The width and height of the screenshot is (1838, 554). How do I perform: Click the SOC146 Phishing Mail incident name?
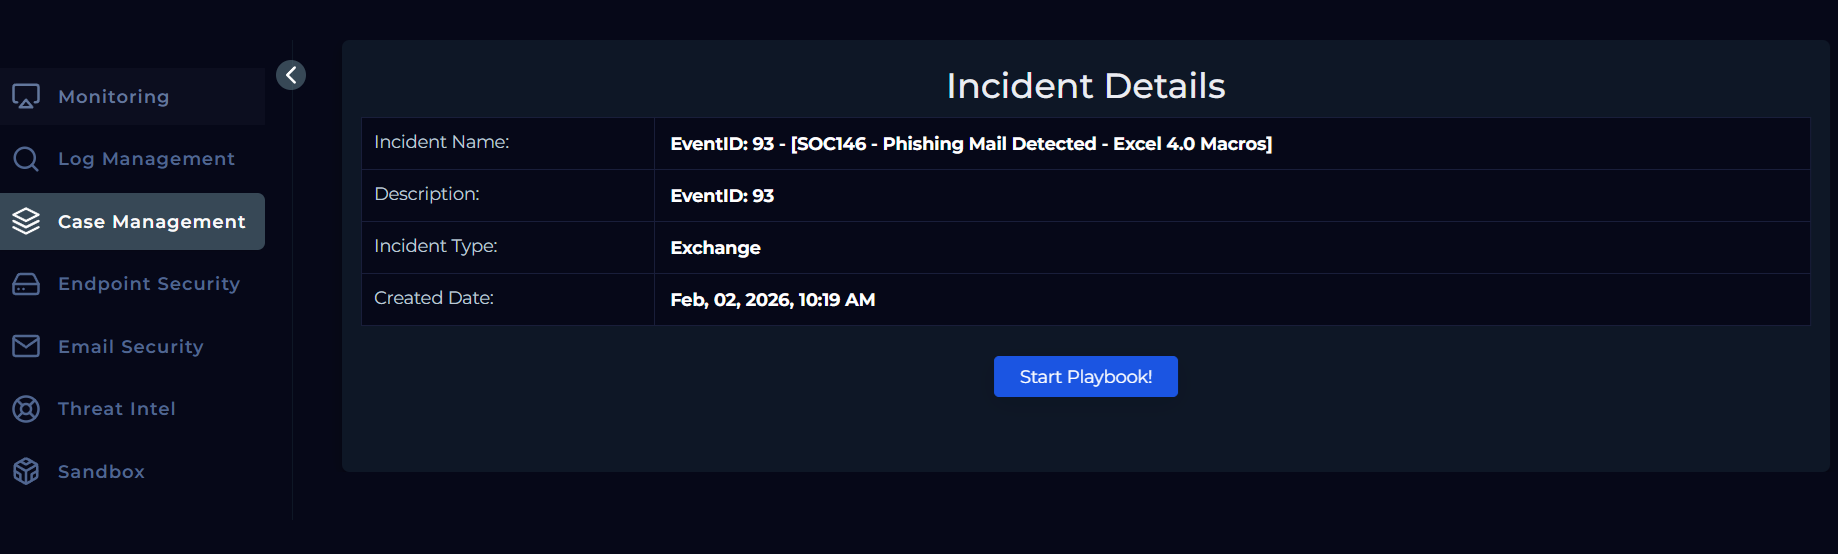point(970,144)
